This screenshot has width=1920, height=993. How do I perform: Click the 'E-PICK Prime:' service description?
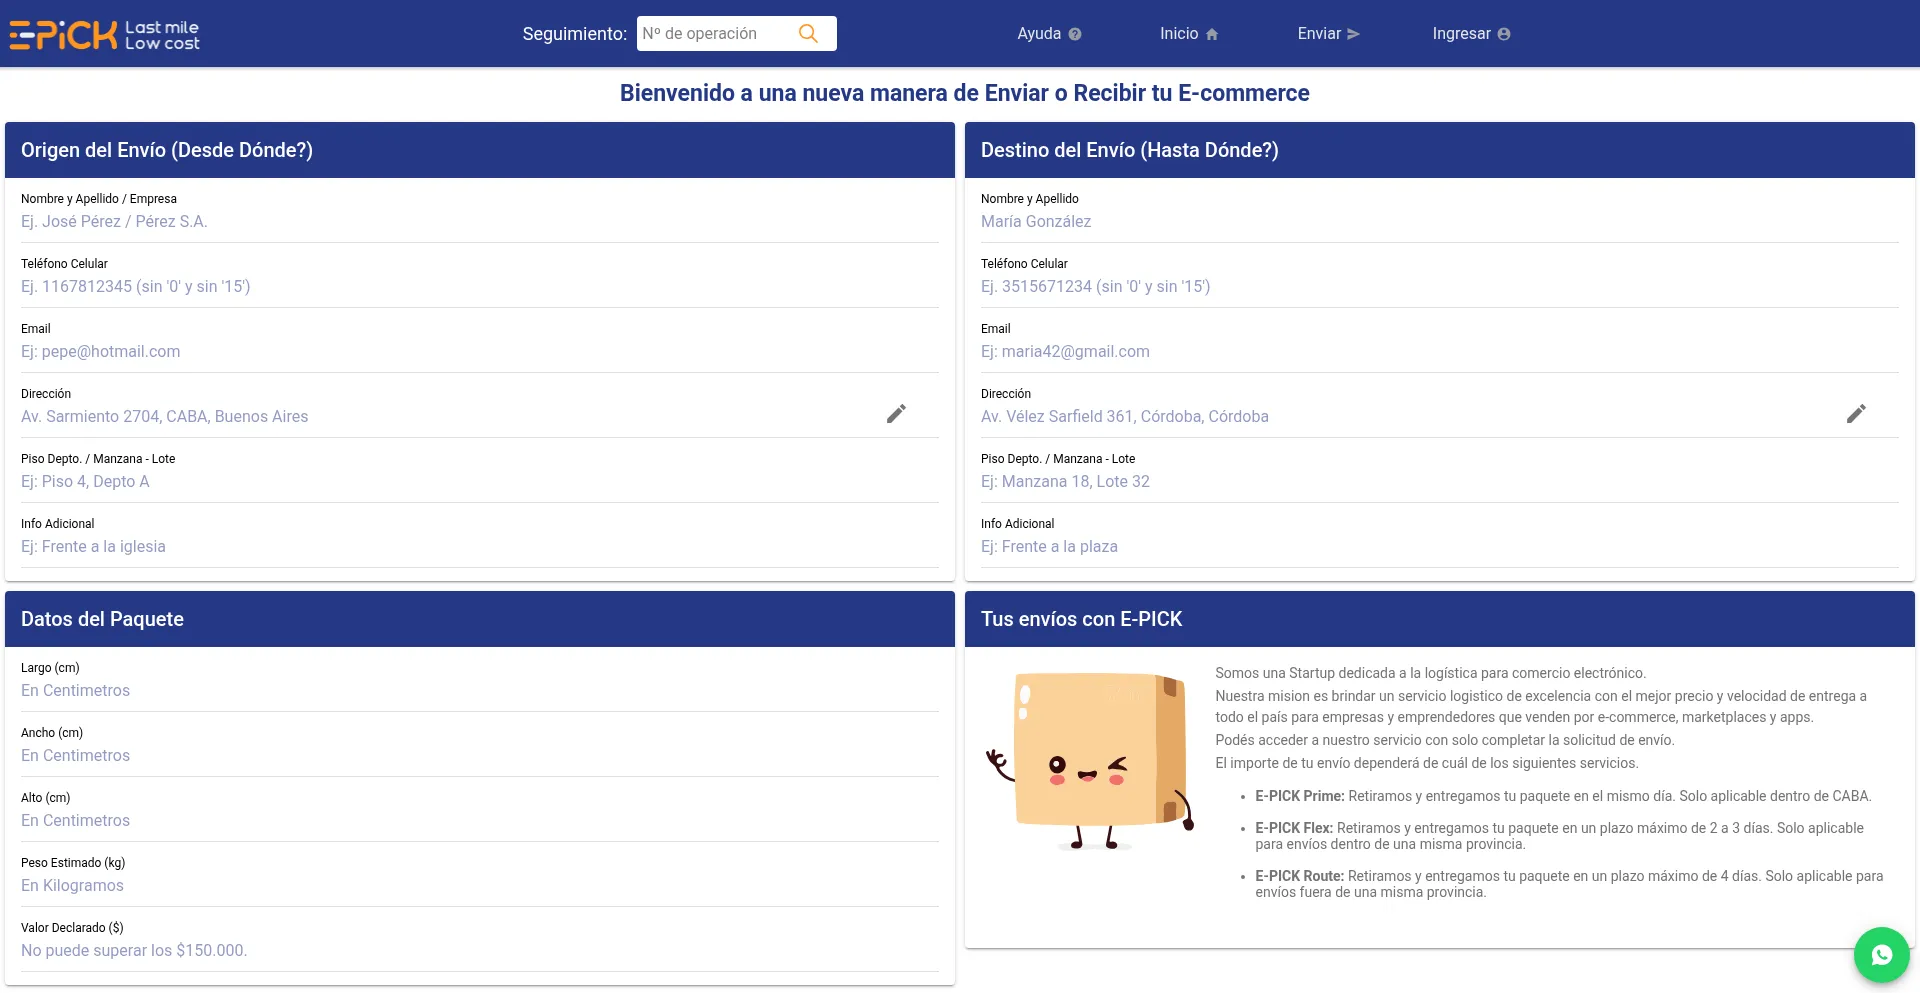coord(1563,796)
